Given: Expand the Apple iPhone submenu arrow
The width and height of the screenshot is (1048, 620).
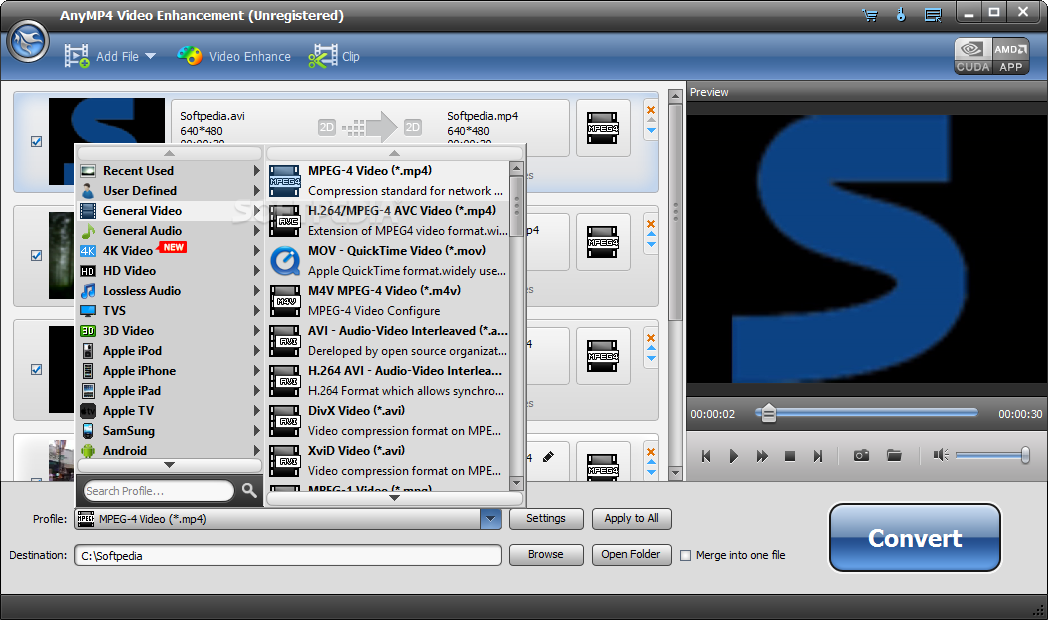Looking at the screenshot, I should (257, 371).
